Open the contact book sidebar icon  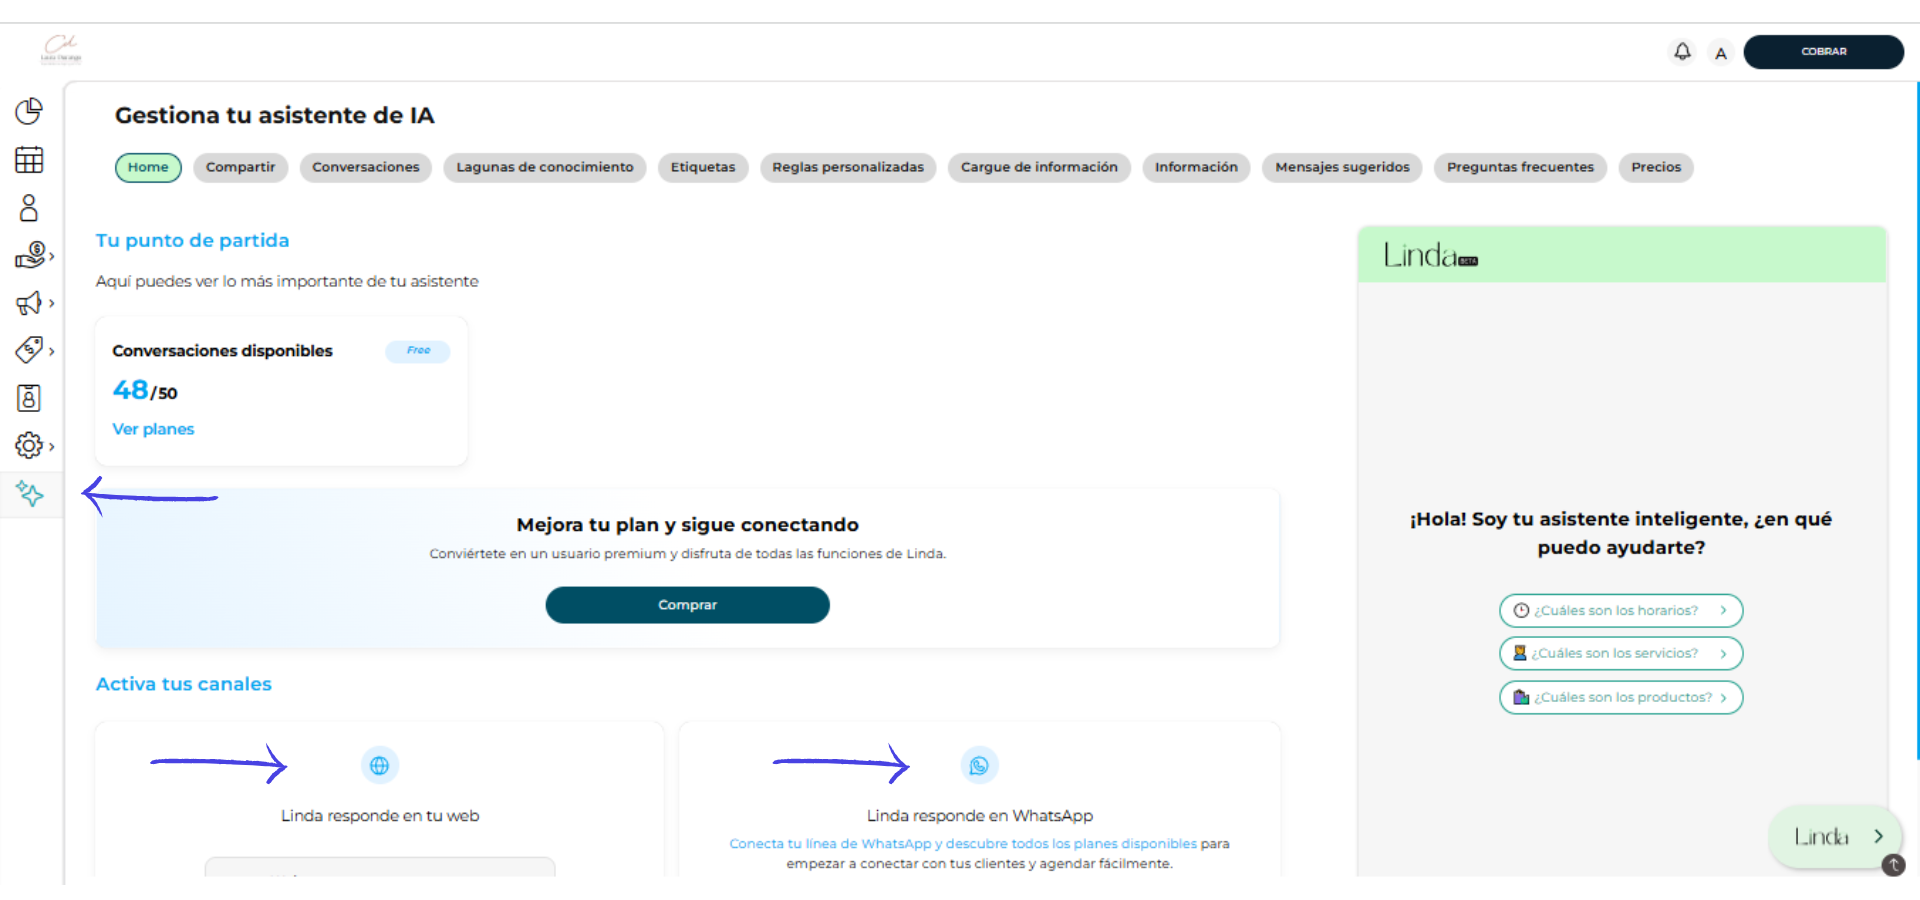coord(29,398)
